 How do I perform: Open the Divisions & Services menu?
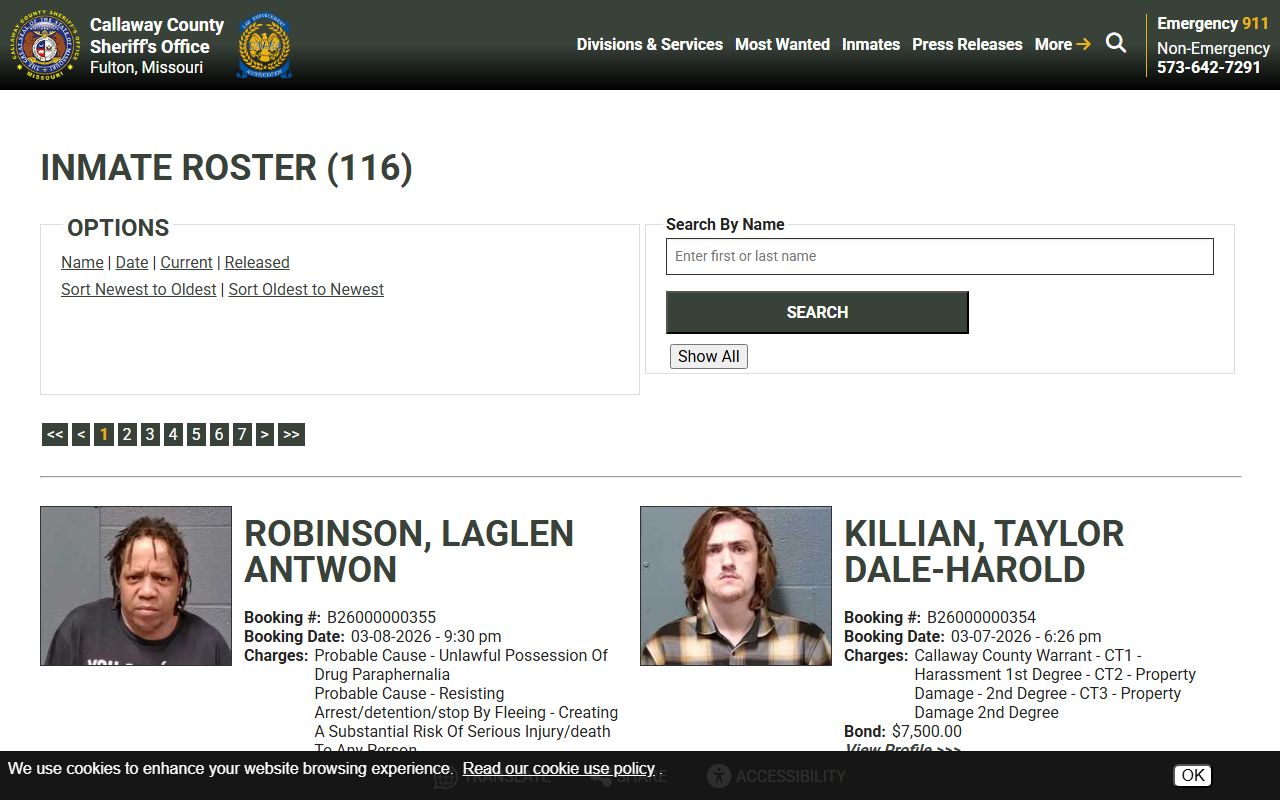(x=650, y=44)
